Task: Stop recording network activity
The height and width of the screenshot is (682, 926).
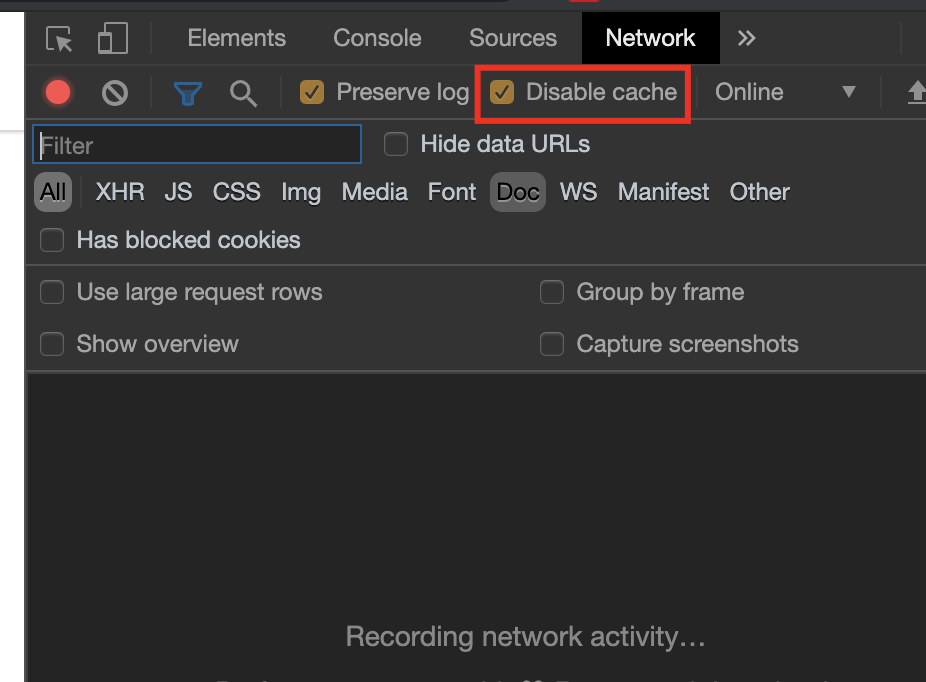Action: [x=57, y=92]
